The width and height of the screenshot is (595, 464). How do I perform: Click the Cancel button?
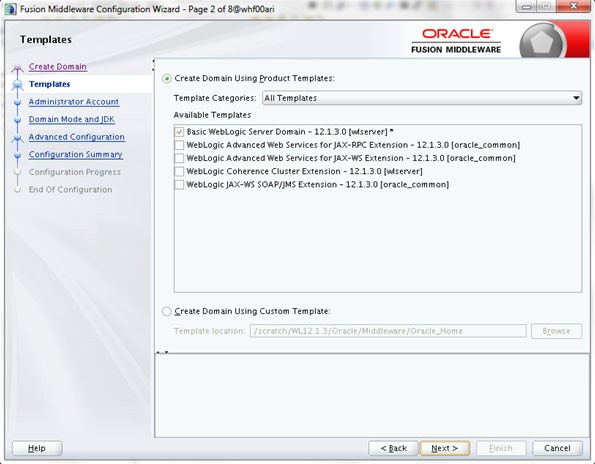(x=557, y=448)
